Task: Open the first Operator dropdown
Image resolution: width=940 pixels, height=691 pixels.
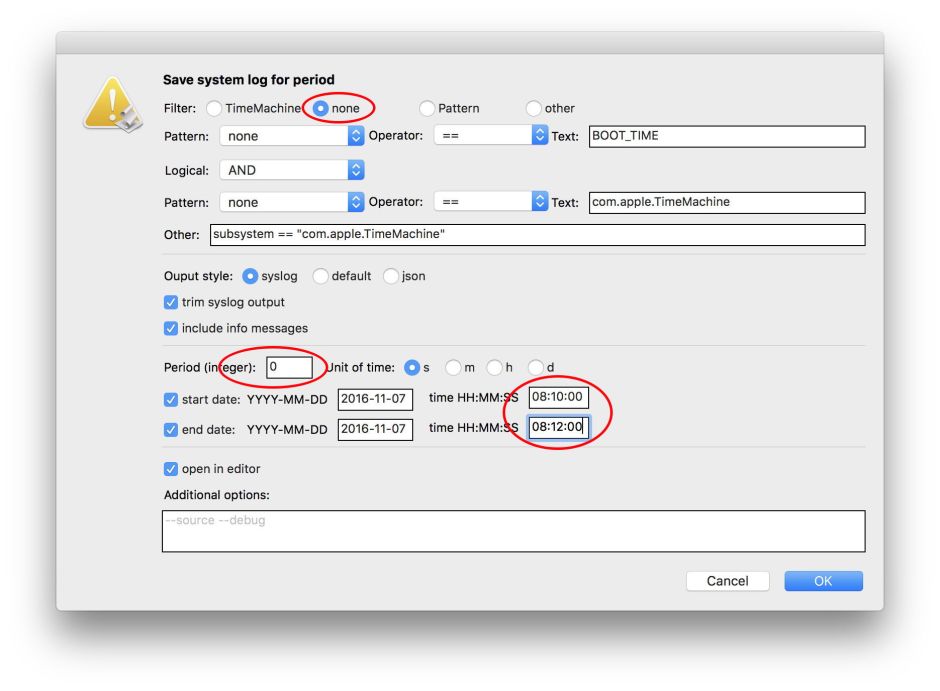Action: click(x=491, y=136)
